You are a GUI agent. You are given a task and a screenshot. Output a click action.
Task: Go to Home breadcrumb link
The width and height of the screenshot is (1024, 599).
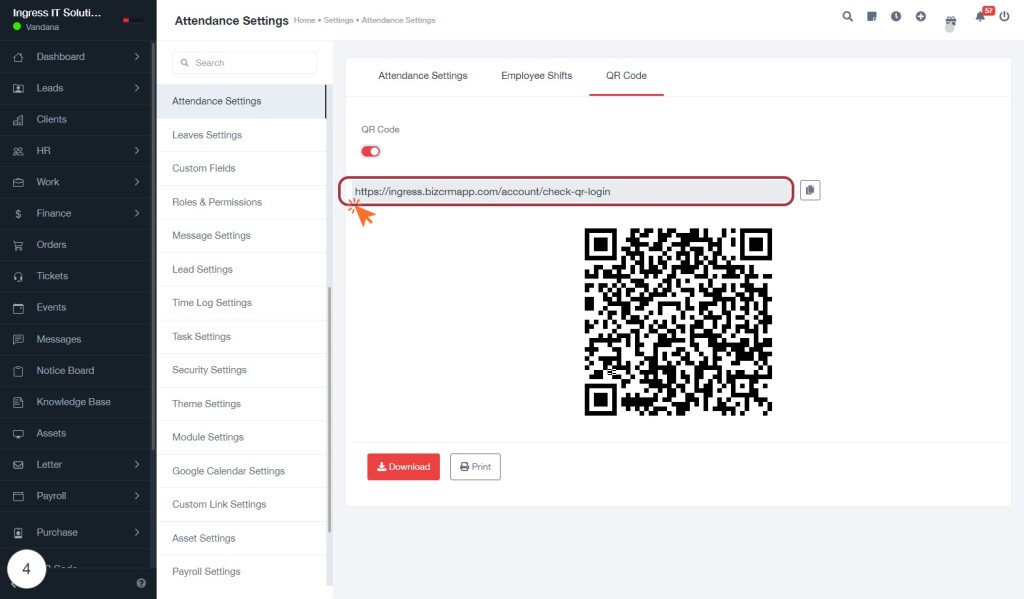(x=304, y=20)
